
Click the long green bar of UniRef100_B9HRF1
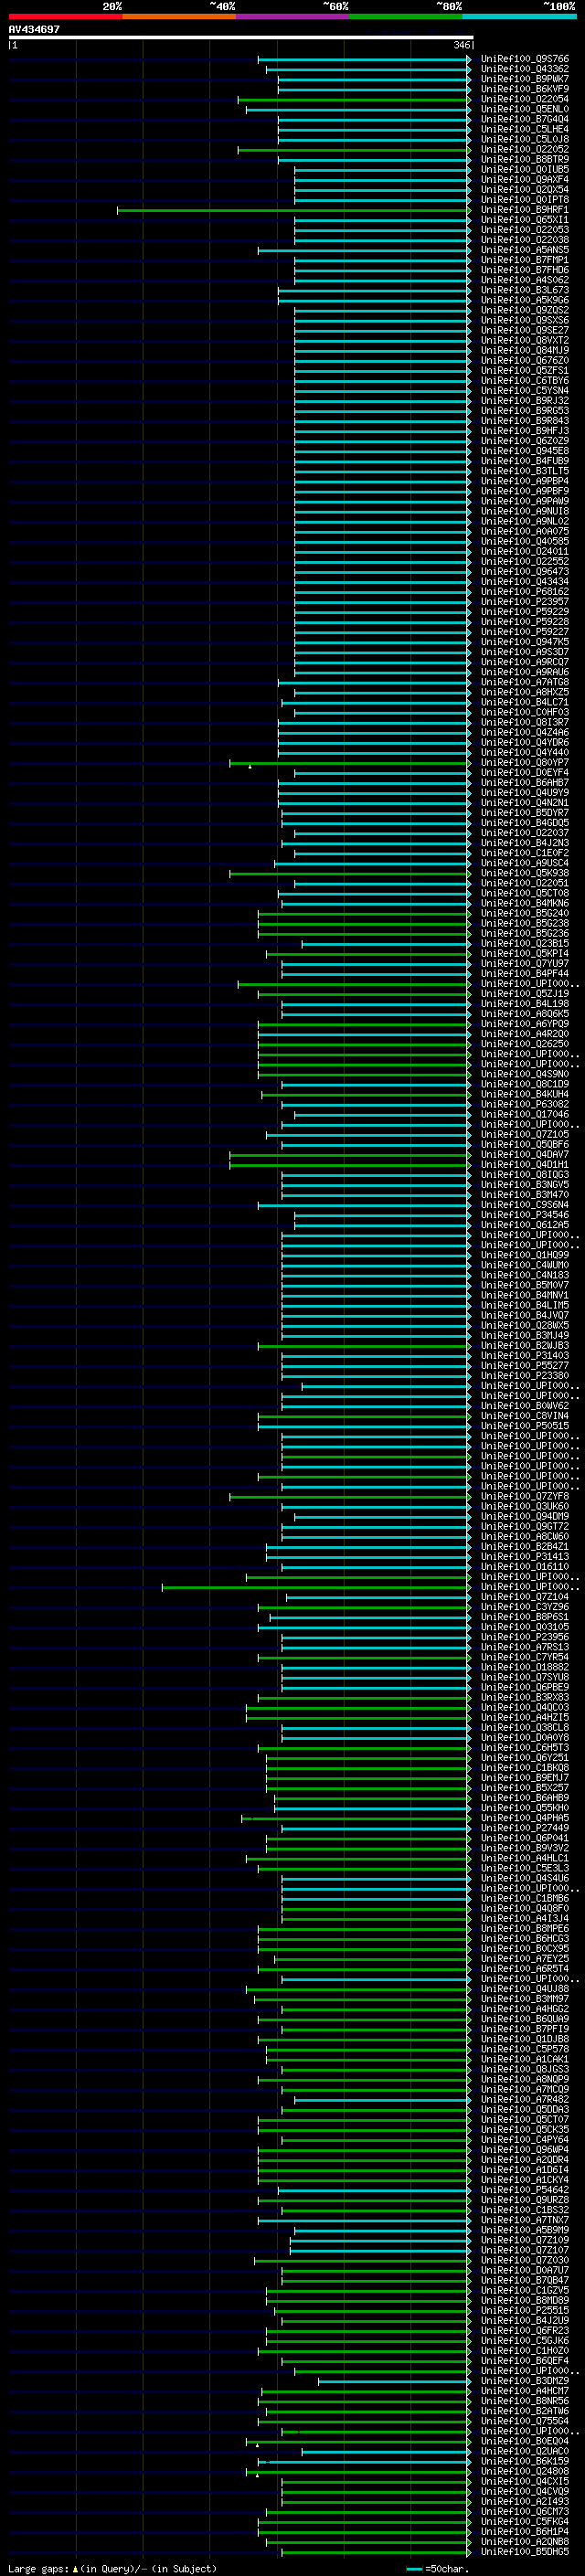click(x=293, y=210)
